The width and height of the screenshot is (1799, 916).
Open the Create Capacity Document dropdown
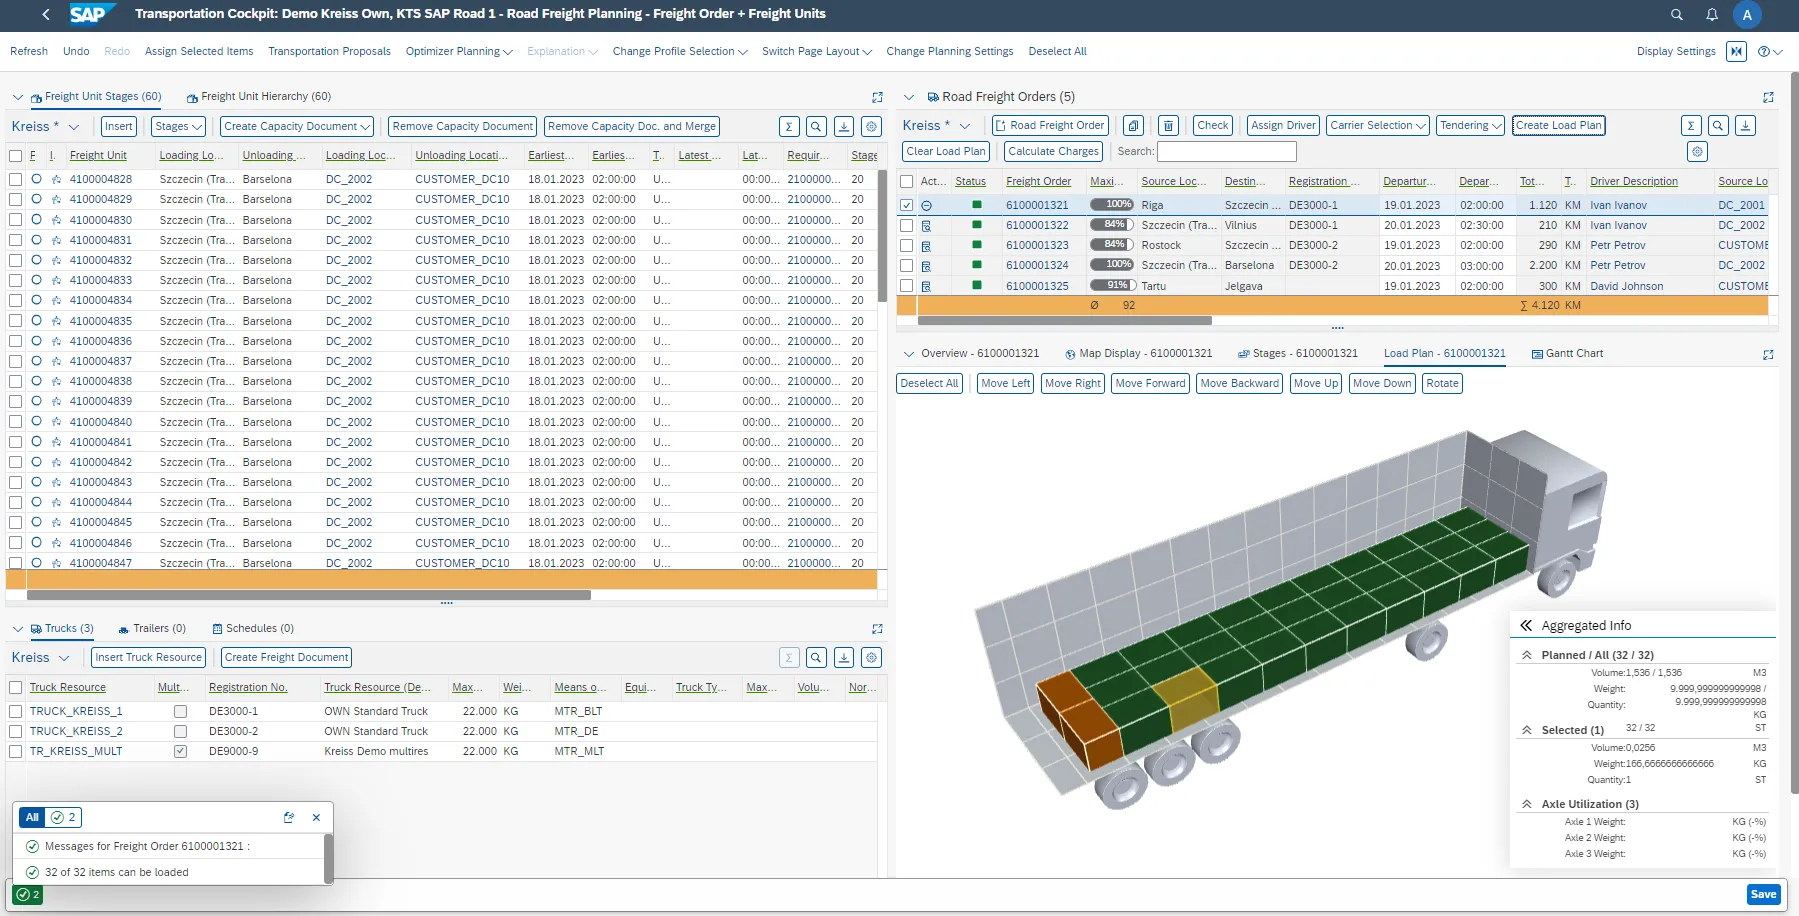pyautogui.click(x=297, y=127)
